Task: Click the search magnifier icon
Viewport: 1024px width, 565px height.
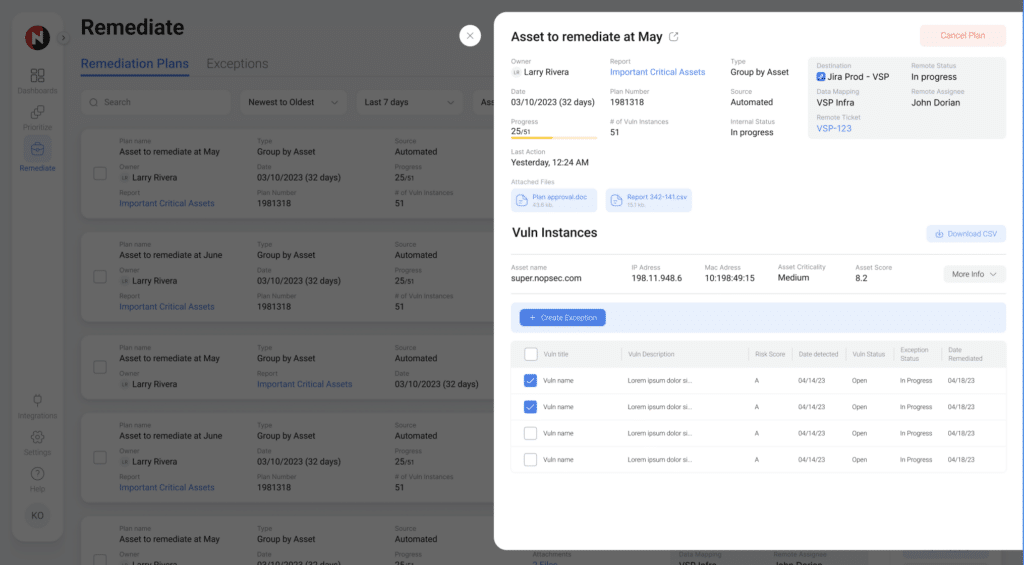Action: [93, 103]
